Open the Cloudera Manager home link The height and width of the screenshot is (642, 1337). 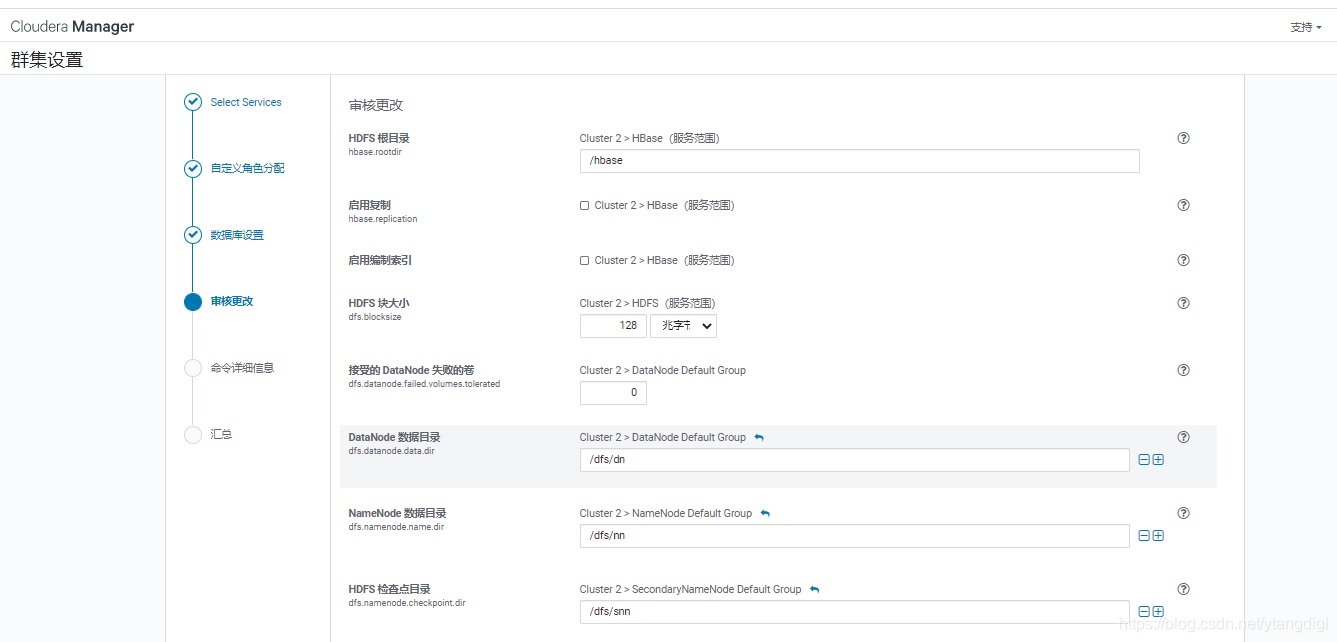coord(72,27)
